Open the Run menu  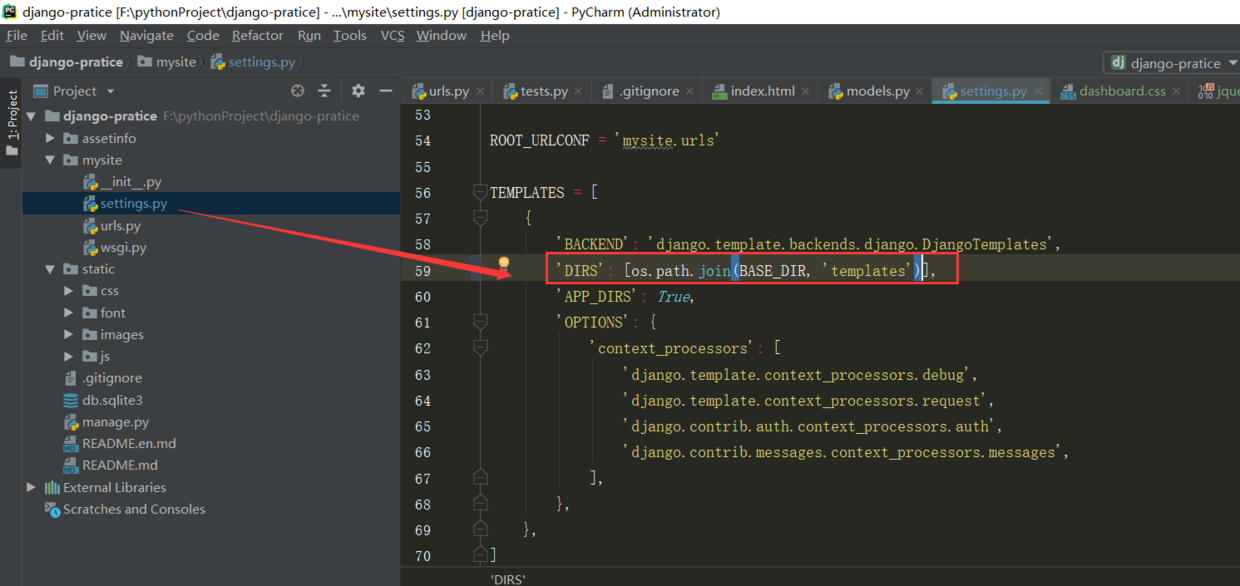coord(309,35)
